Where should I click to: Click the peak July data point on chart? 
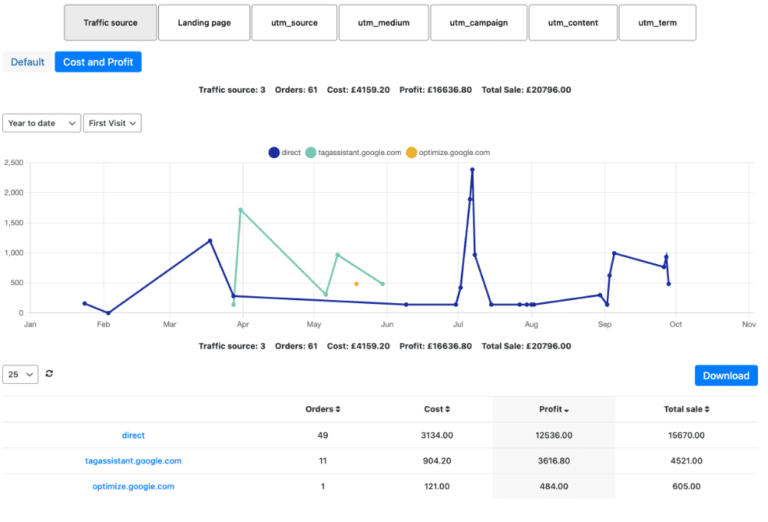click(x=472, y=170)
